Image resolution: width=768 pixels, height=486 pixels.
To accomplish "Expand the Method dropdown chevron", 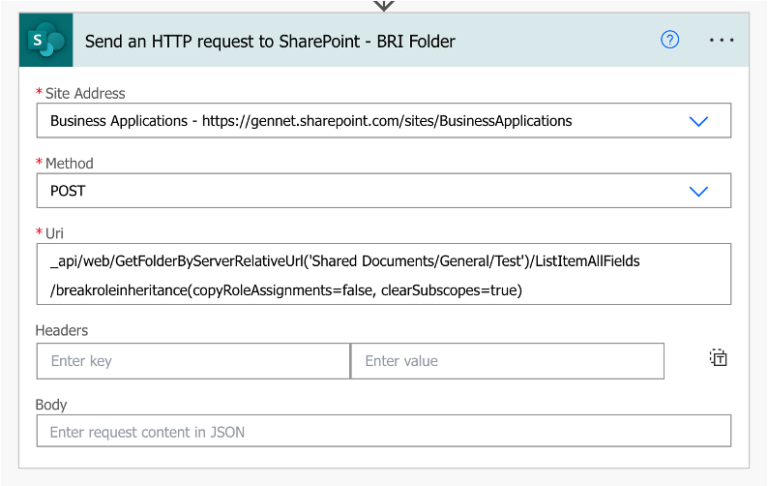I will pyautogui.click(x=698, y=191).
